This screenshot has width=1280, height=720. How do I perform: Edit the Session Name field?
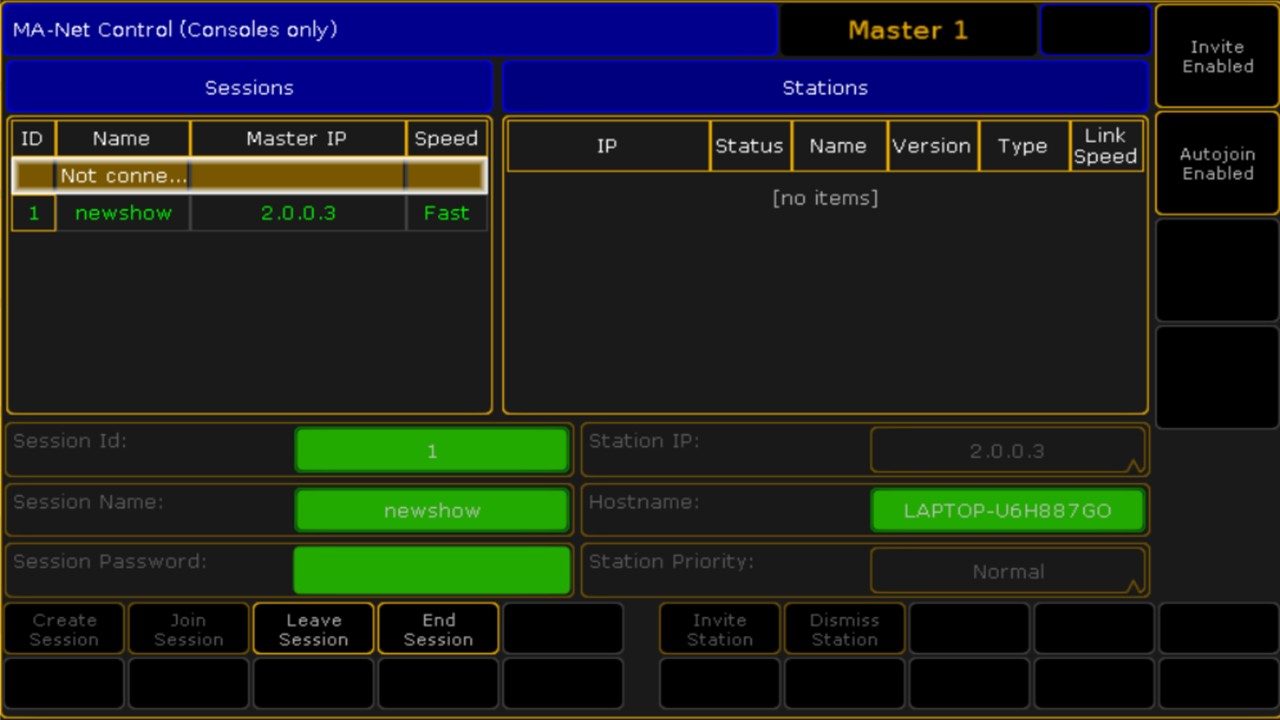pos(432,511)
